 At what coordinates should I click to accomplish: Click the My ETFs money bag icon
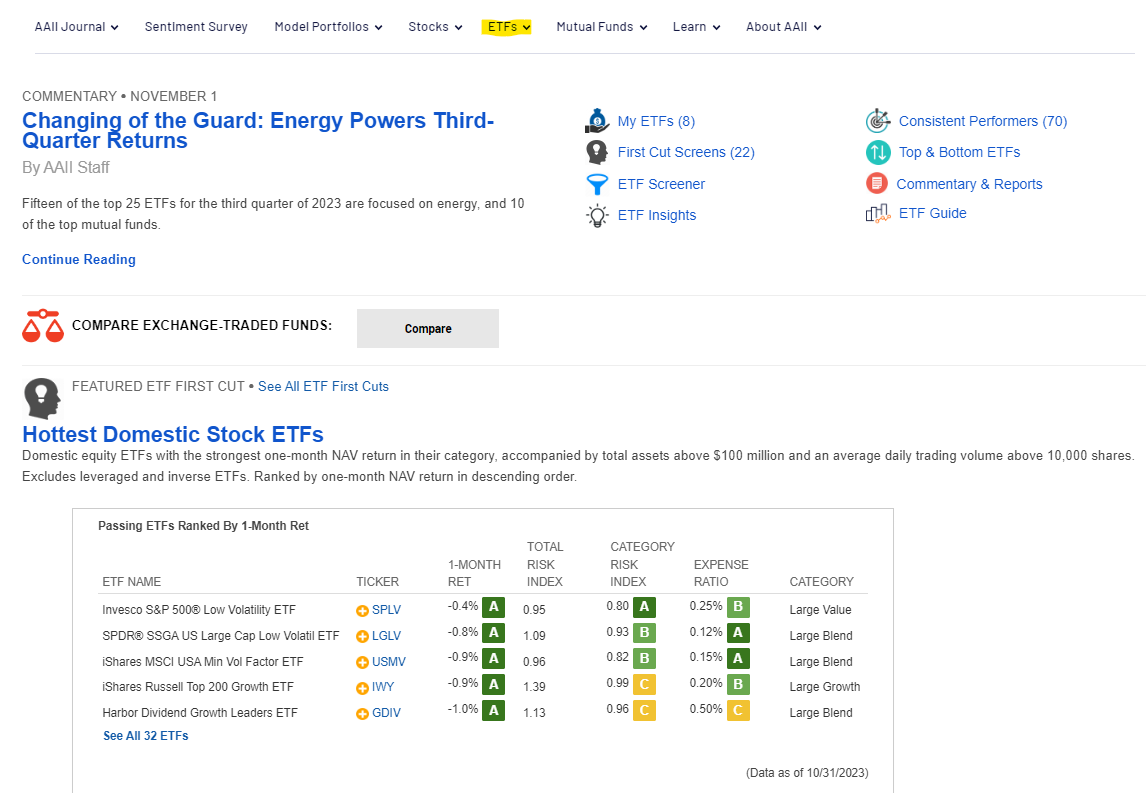pos(597,121)
